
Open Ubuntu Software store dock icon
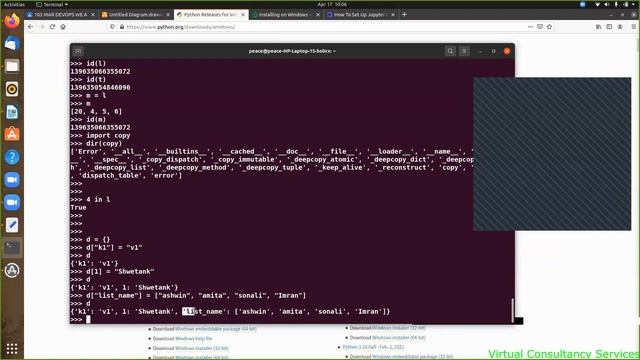click(x=12, y=134)
